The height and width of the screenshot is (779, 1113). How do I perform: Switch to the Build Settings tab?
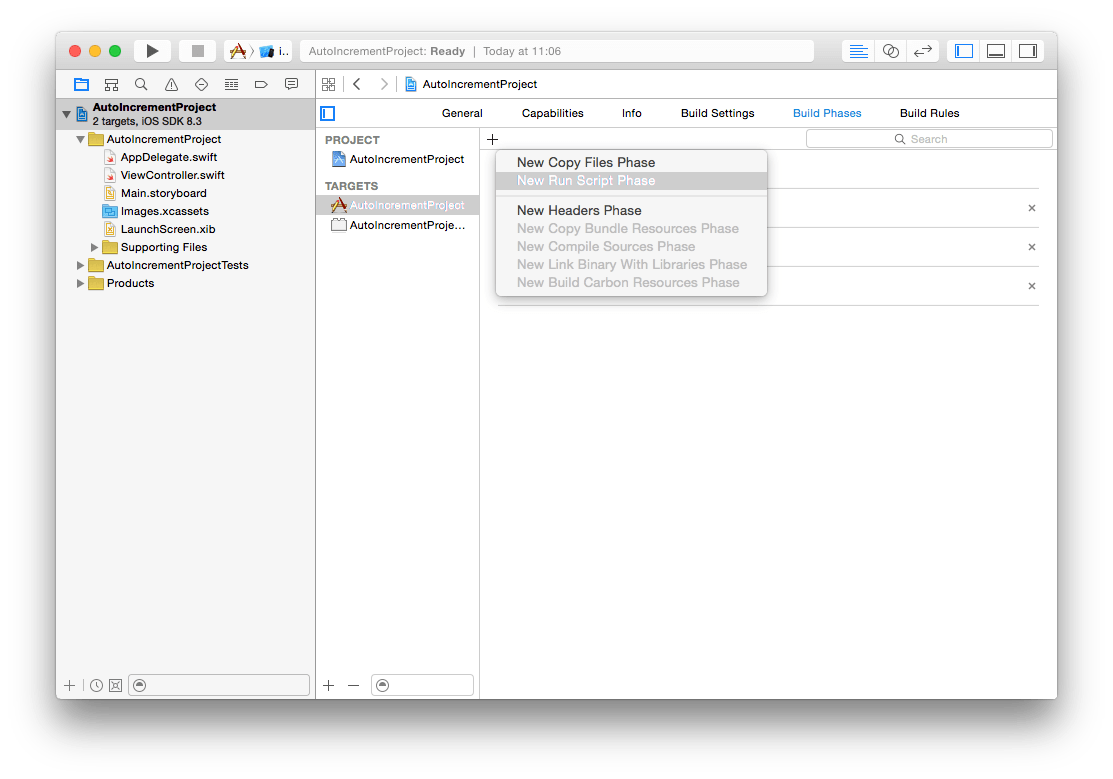click(718, 114)
